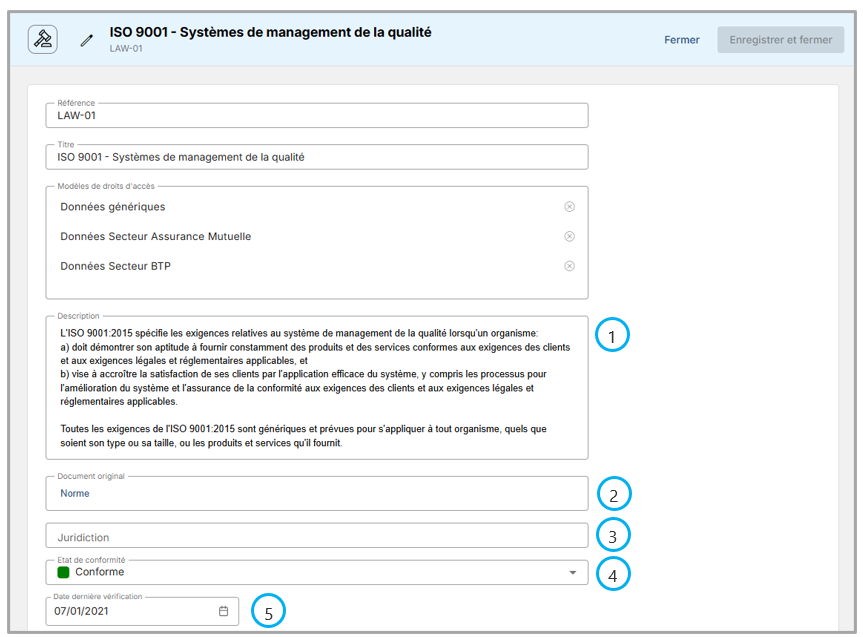This screenshot has height=637, width=863.
Task: Select the Données génériques list item
Action: 113,207
